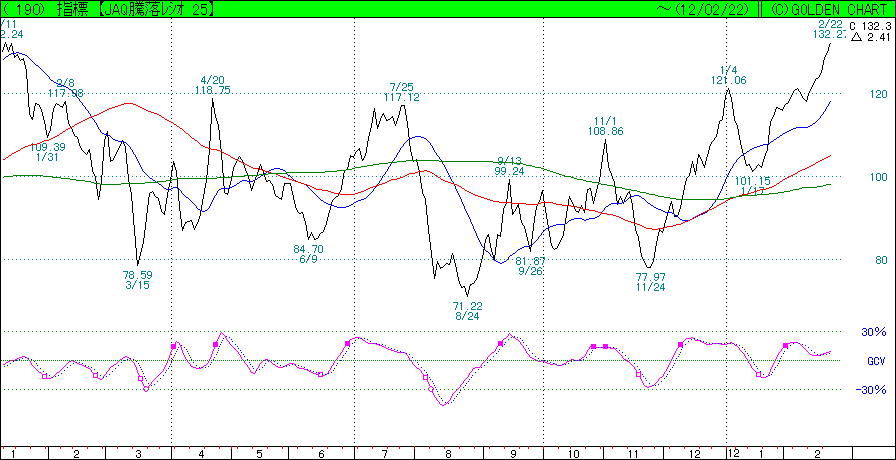Select the 71.22 trough label for 8/24

coord(467,306)
